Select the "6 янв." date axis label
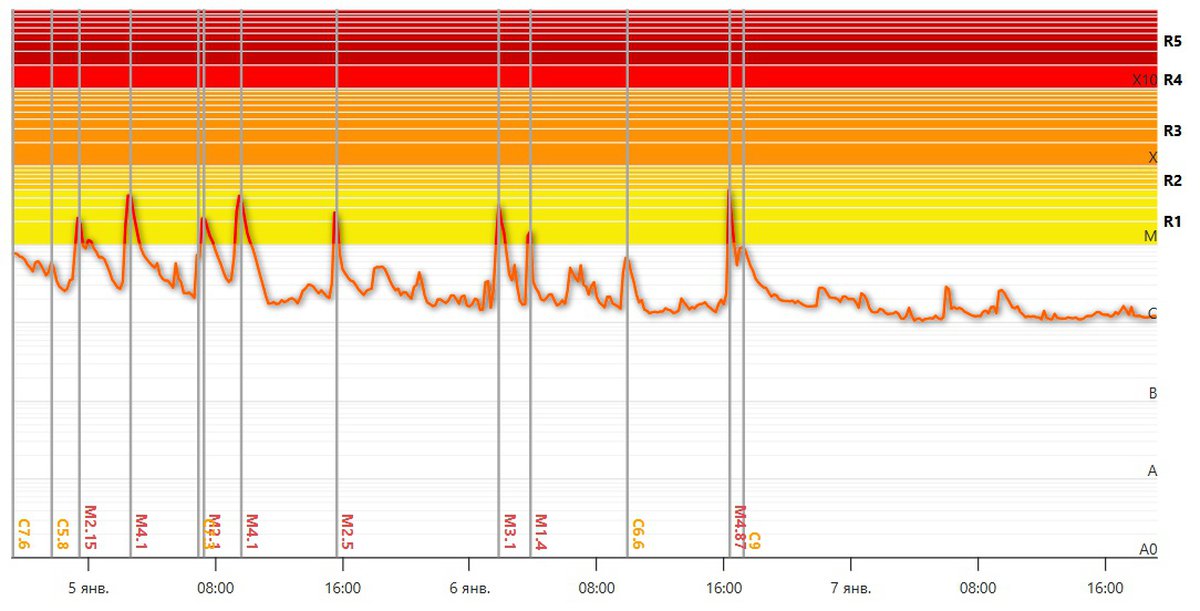This screenshot has height=611, width=1200. click(469, 588)
